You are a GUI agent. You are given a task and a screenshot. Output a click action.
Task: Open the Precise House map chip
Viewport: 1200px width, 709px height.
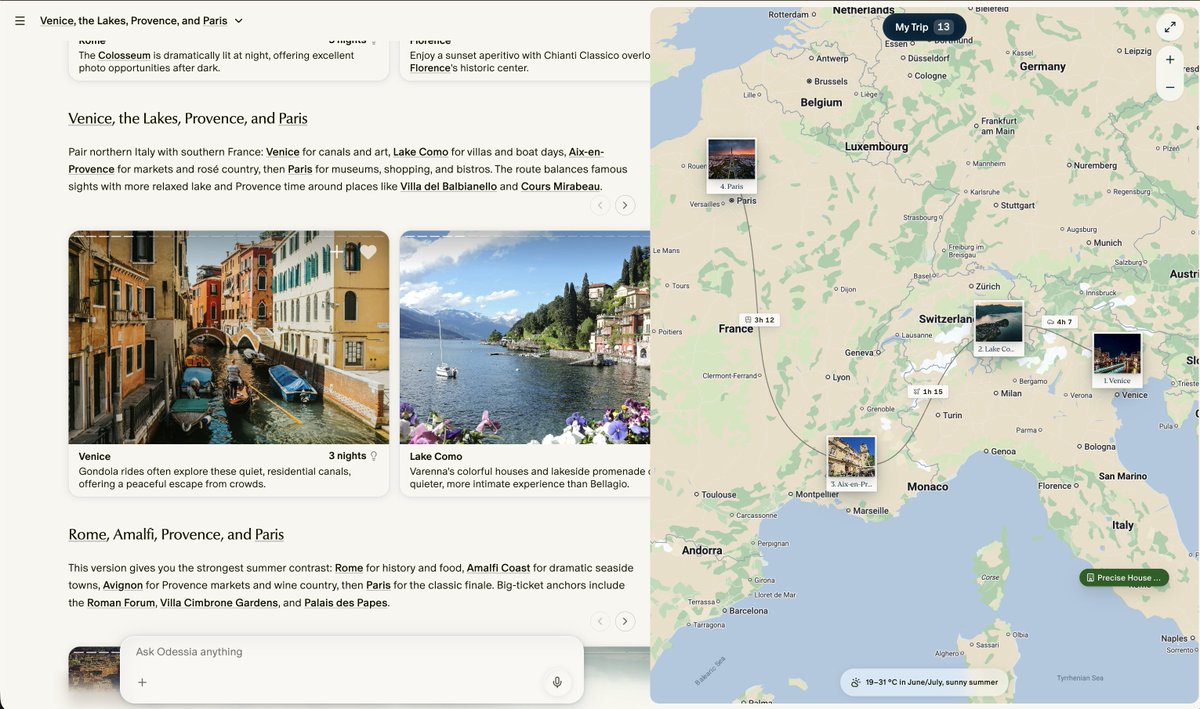pos(1124,578)
